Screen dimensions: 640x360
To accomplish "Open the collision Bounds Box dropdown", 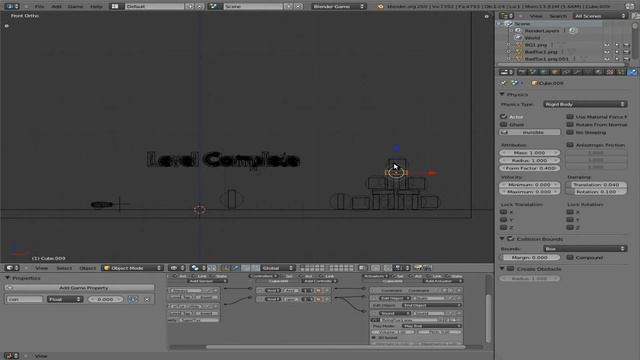I will pos(585,248).
